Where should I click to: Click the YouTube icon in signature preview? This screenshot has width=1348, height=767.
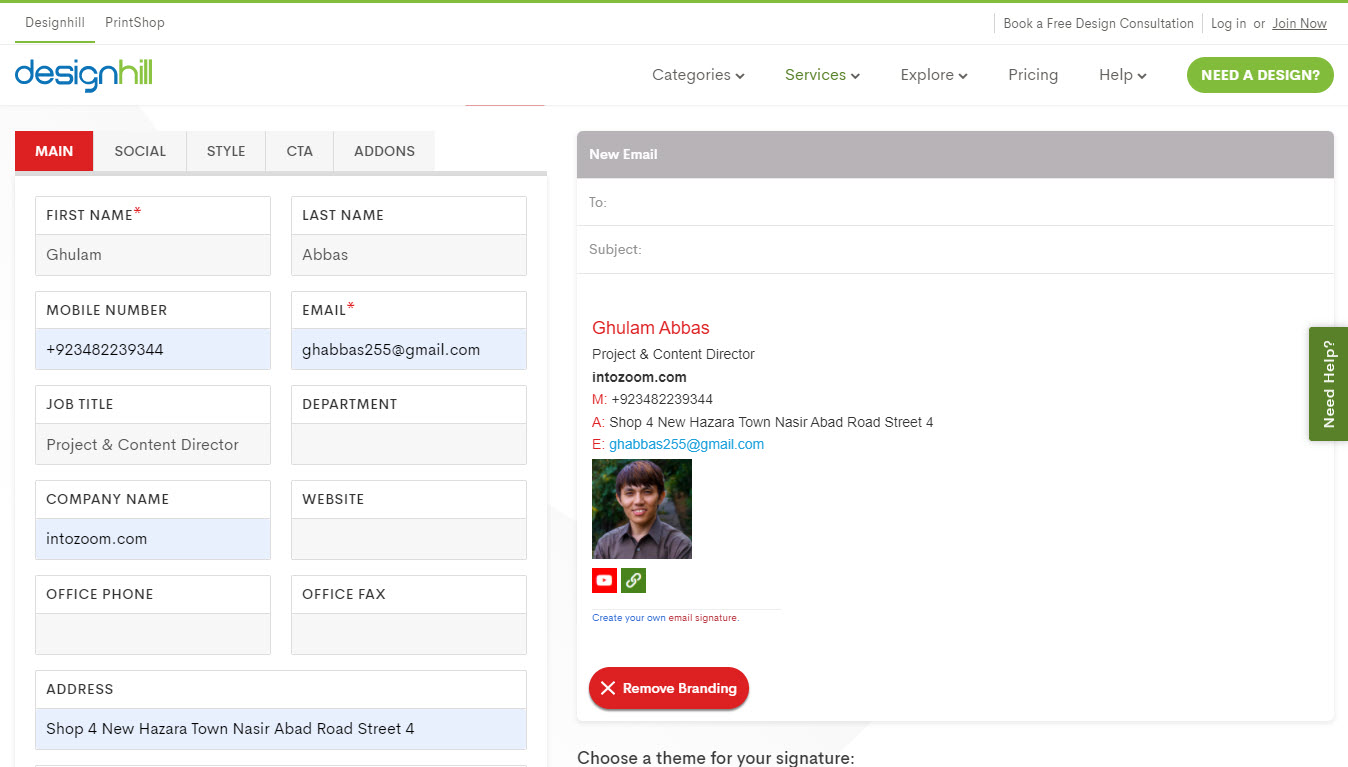point(604,580)
